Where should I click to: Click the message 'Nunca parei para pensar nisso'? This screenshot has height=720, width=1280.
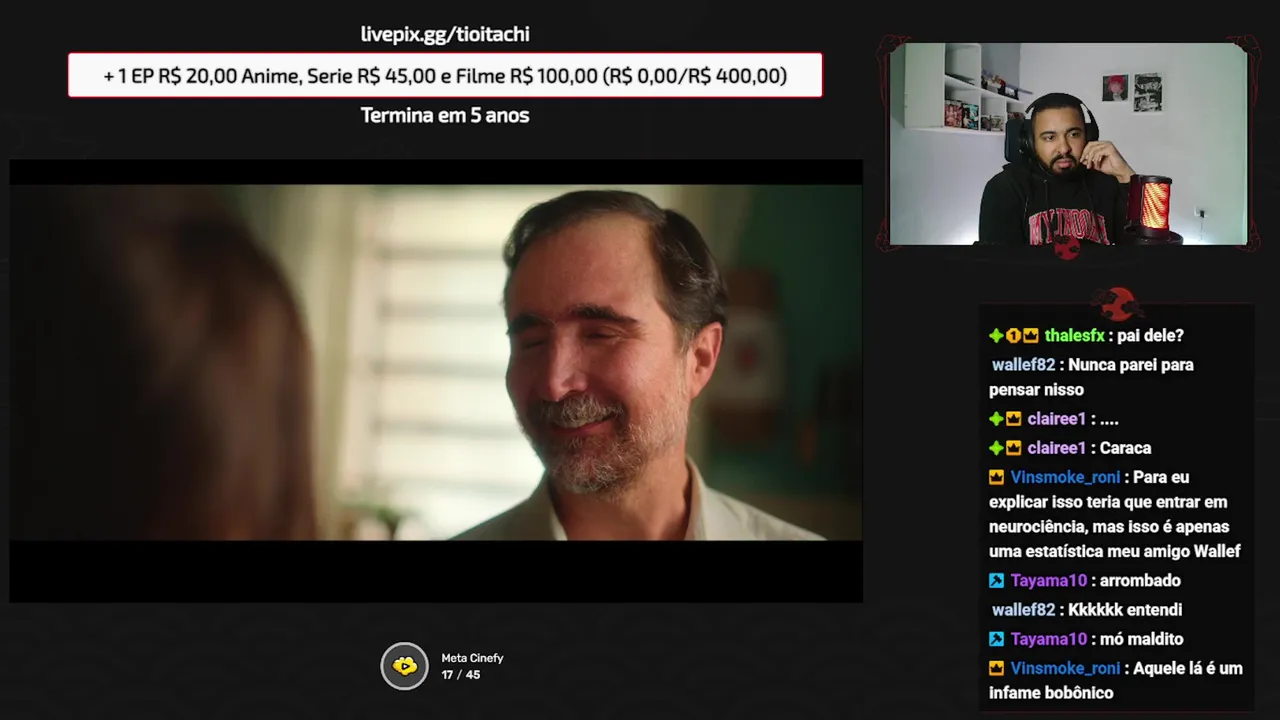[x=1091, y=377]
